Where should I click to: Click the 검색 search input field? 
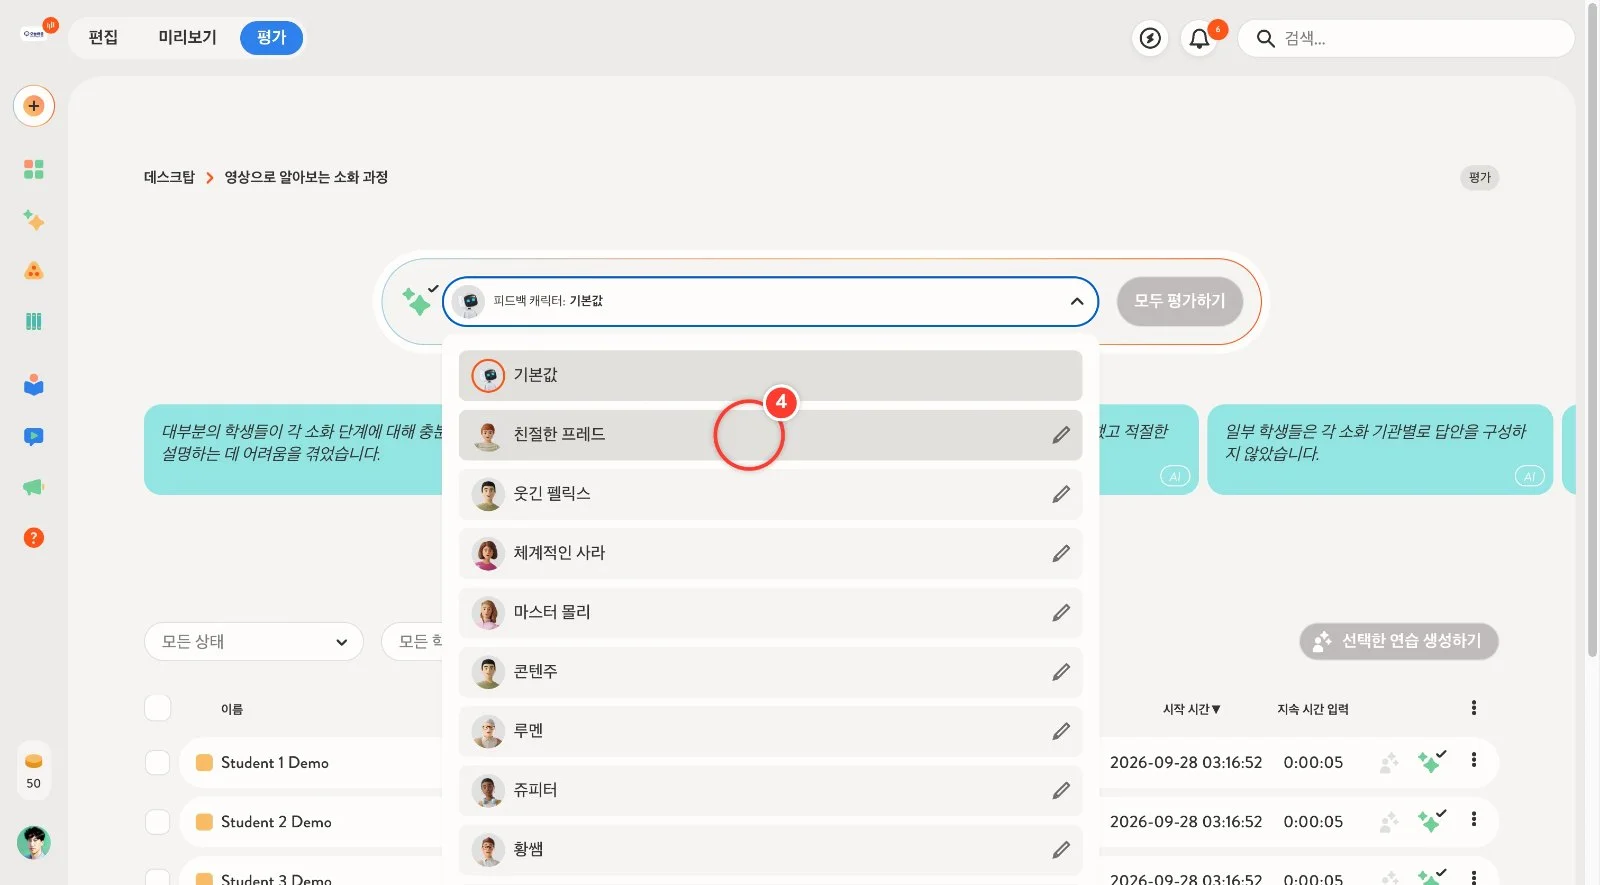[x=1406, y=38]
